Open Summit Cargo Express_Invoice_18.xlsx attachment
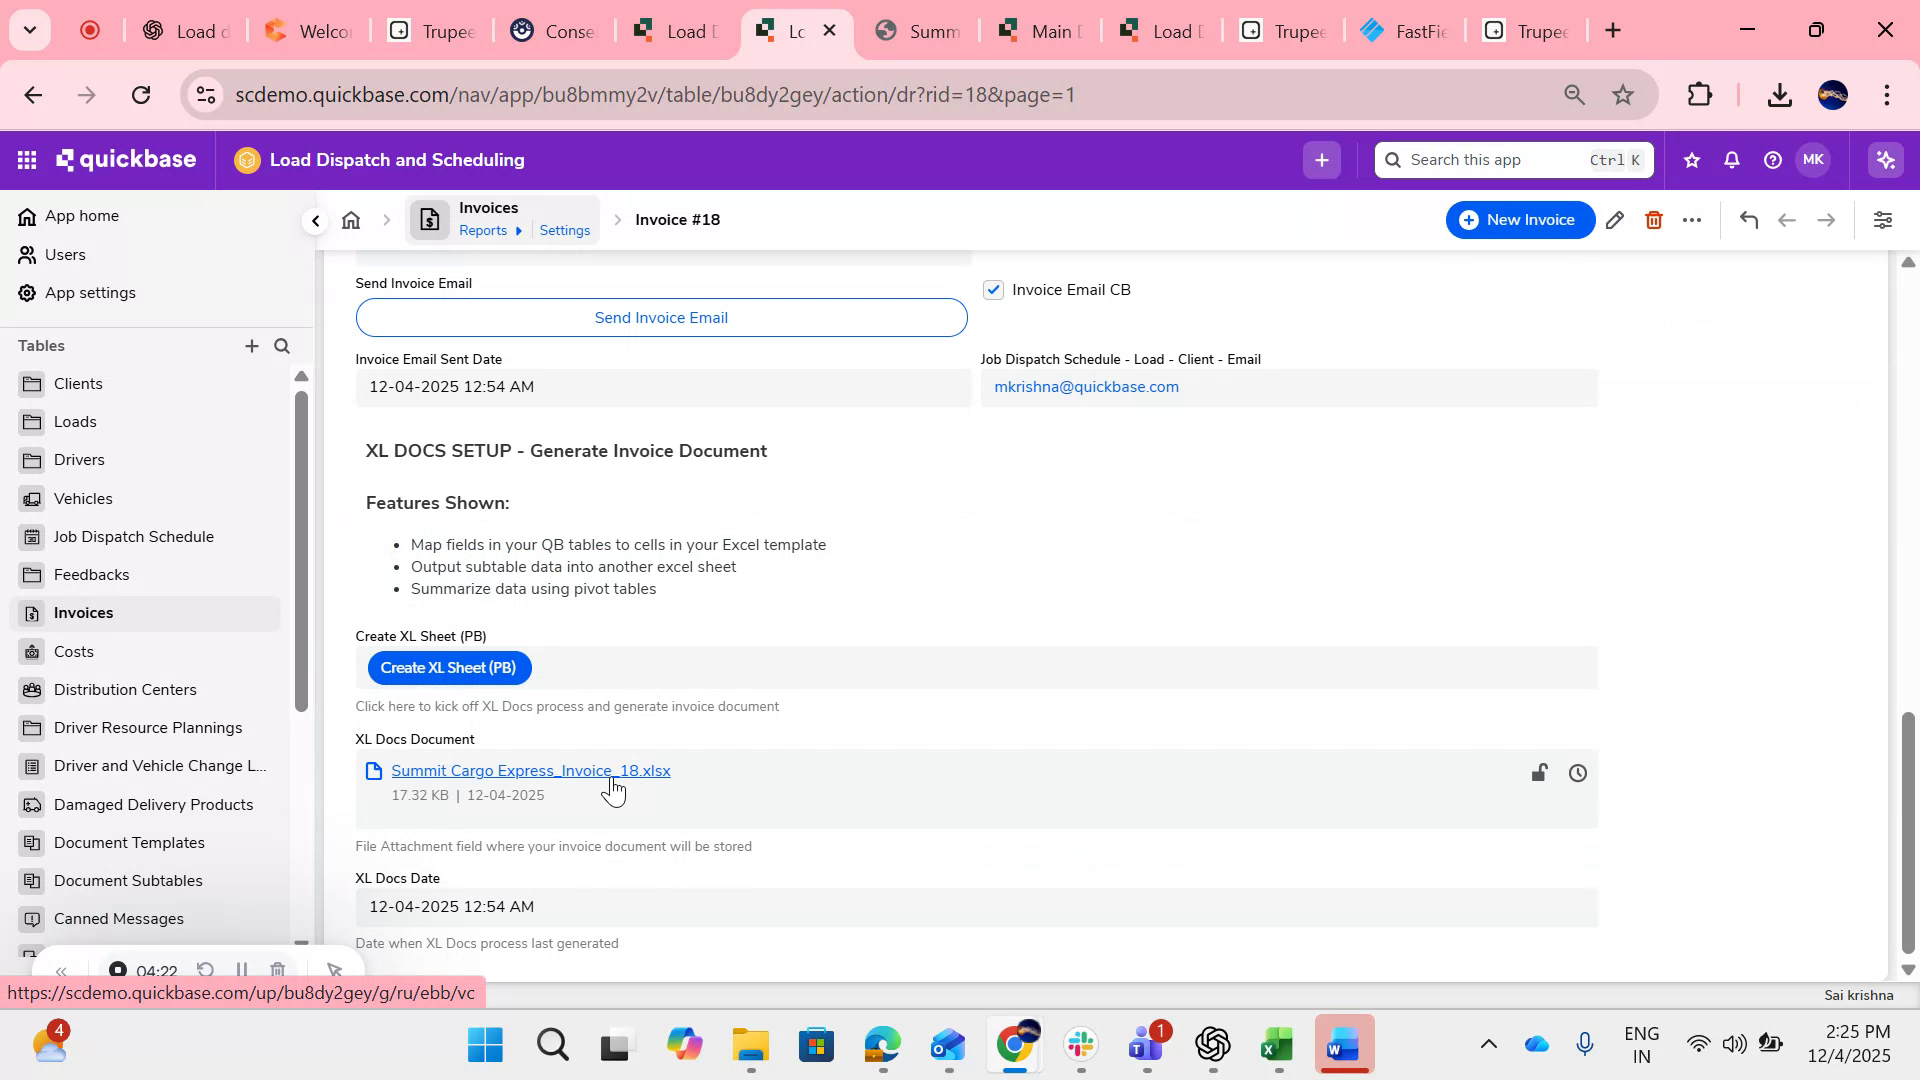This screenshot has height=1080, width=1920. [x=530, y=770]
